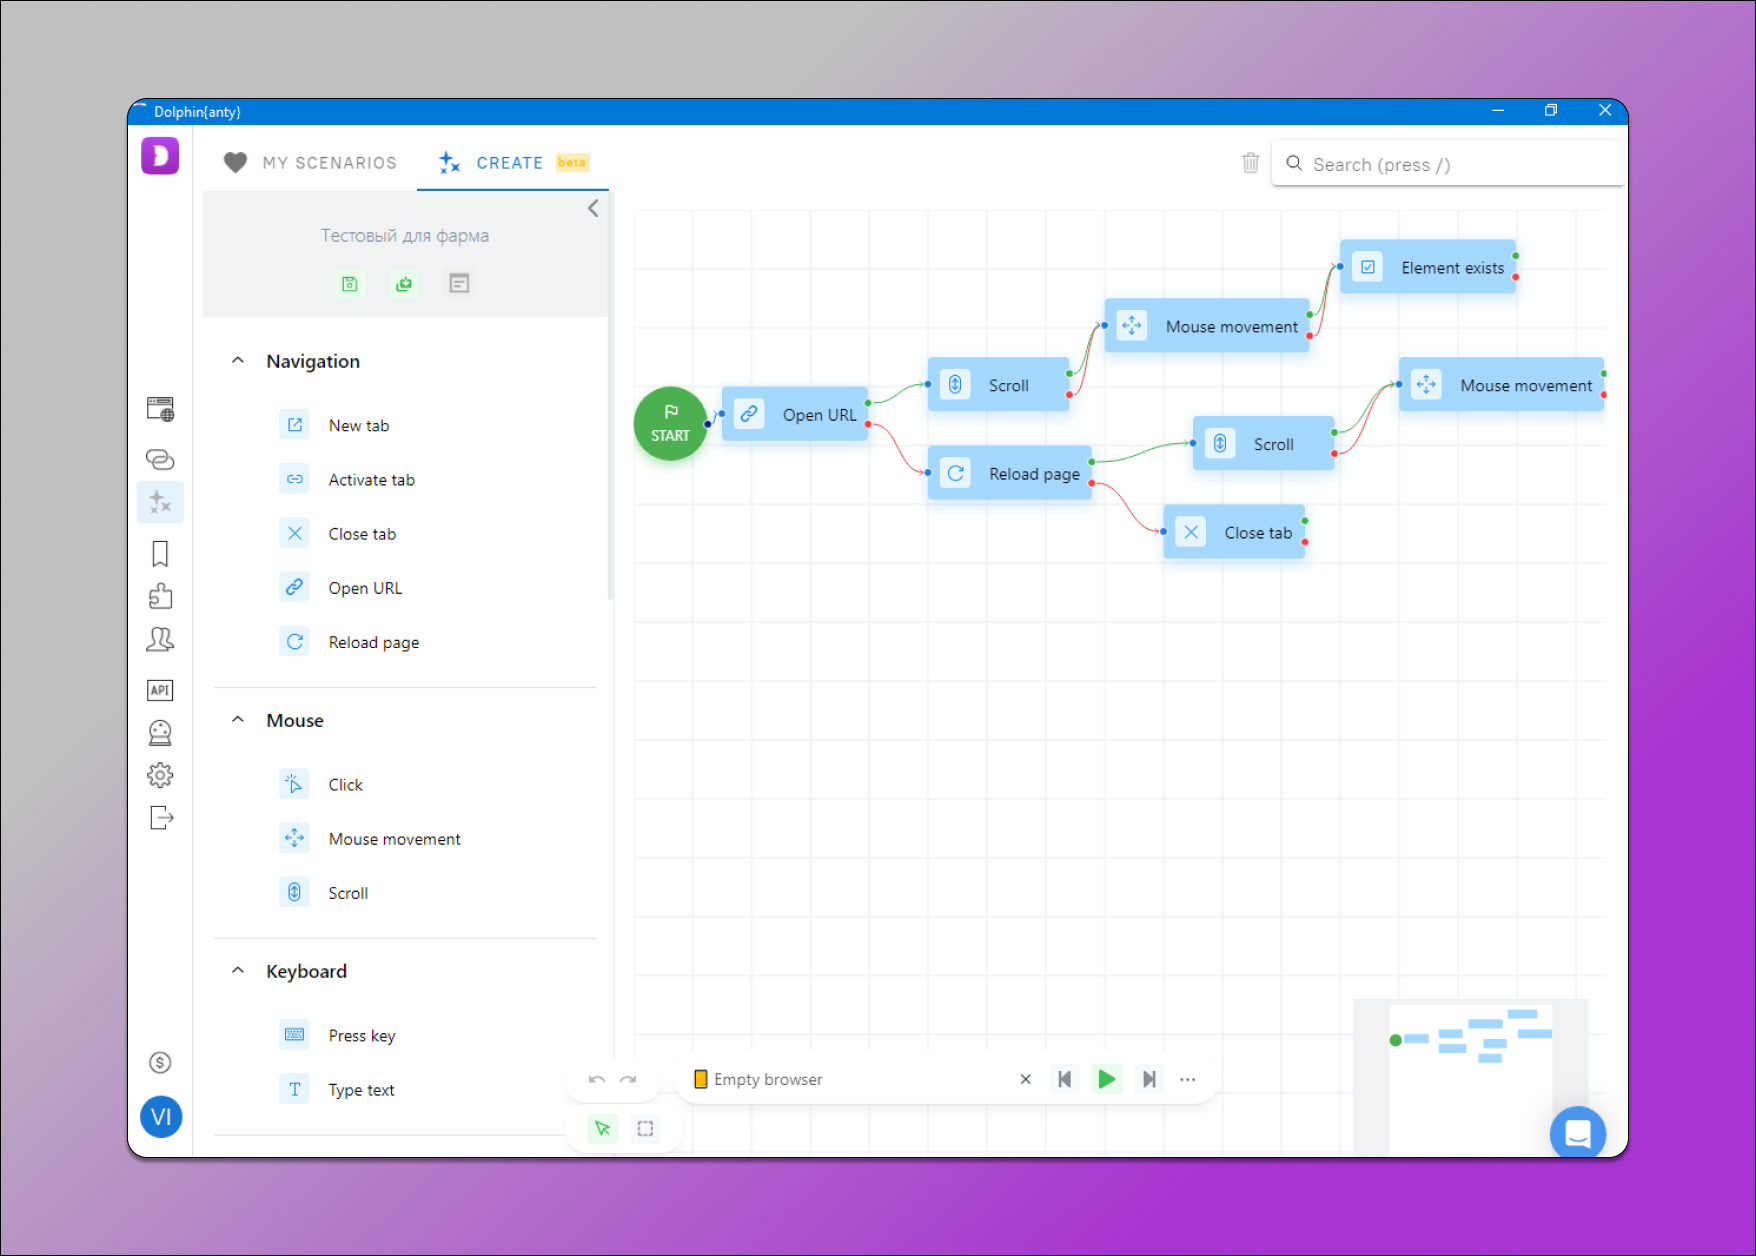Viewport: 1756px width, 1256px height.
Task: Open the bookmarks icon in sidebar
Action: 160,554
